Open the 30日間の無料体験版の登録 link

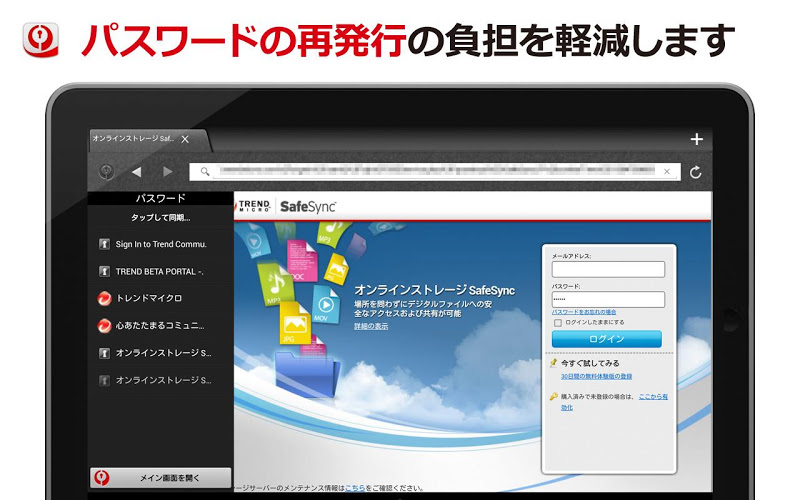(x=596, y=377)
